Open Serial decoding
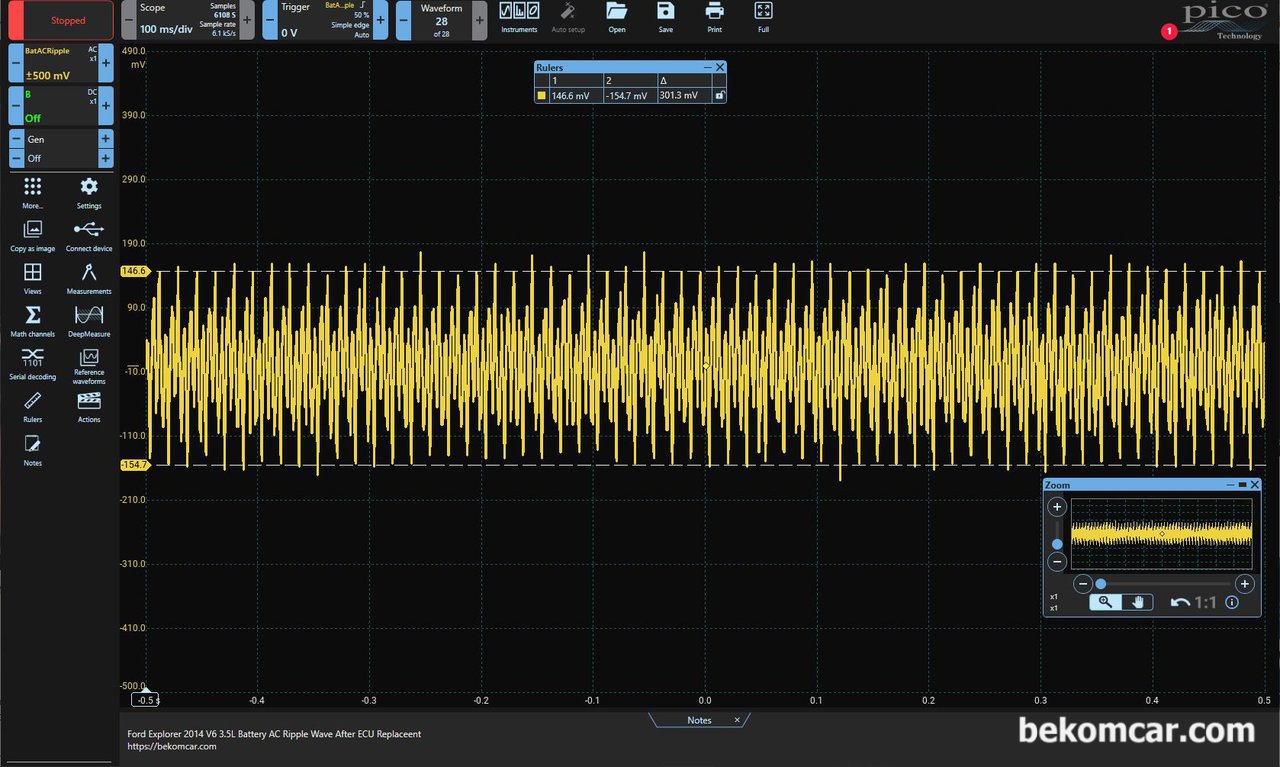The height and width of the screenshot is (767, 1280). [x=33, y=363]
